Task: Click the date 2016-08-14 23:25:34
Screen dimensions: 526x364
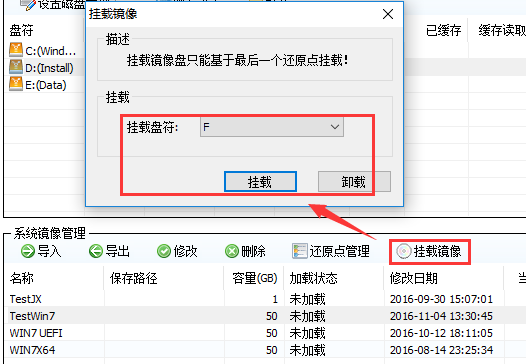Action: [x=441, y=350]
